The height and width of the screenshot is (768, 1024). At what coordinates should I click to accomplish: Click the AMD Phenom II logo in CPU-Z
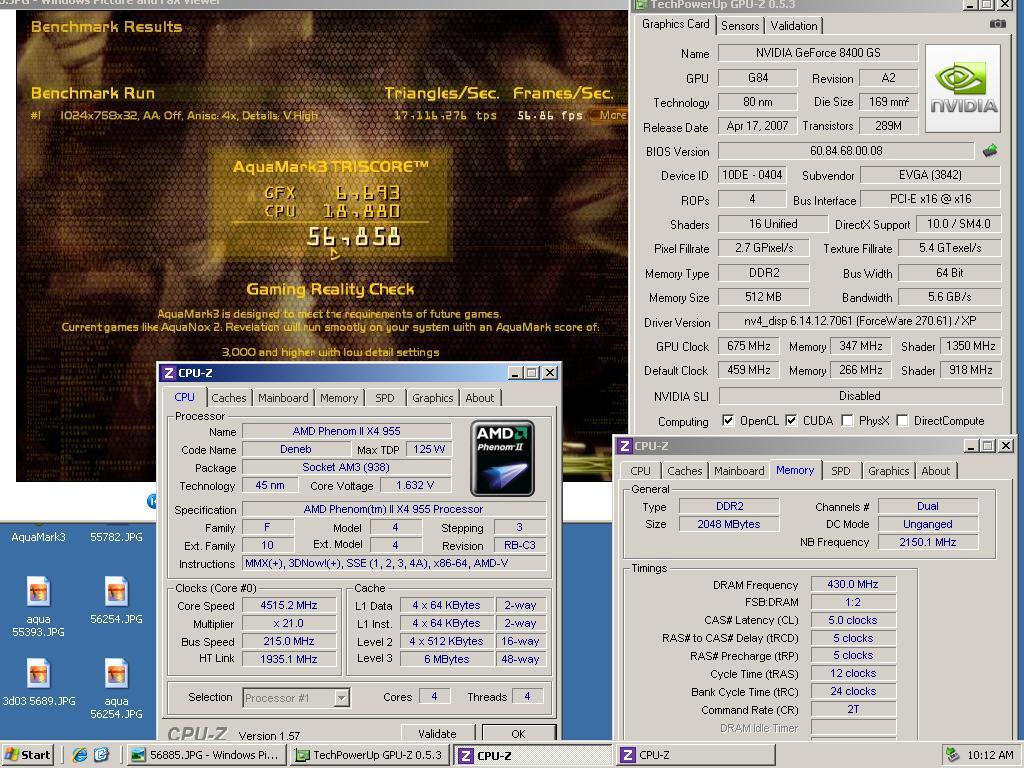pos(502,458)
